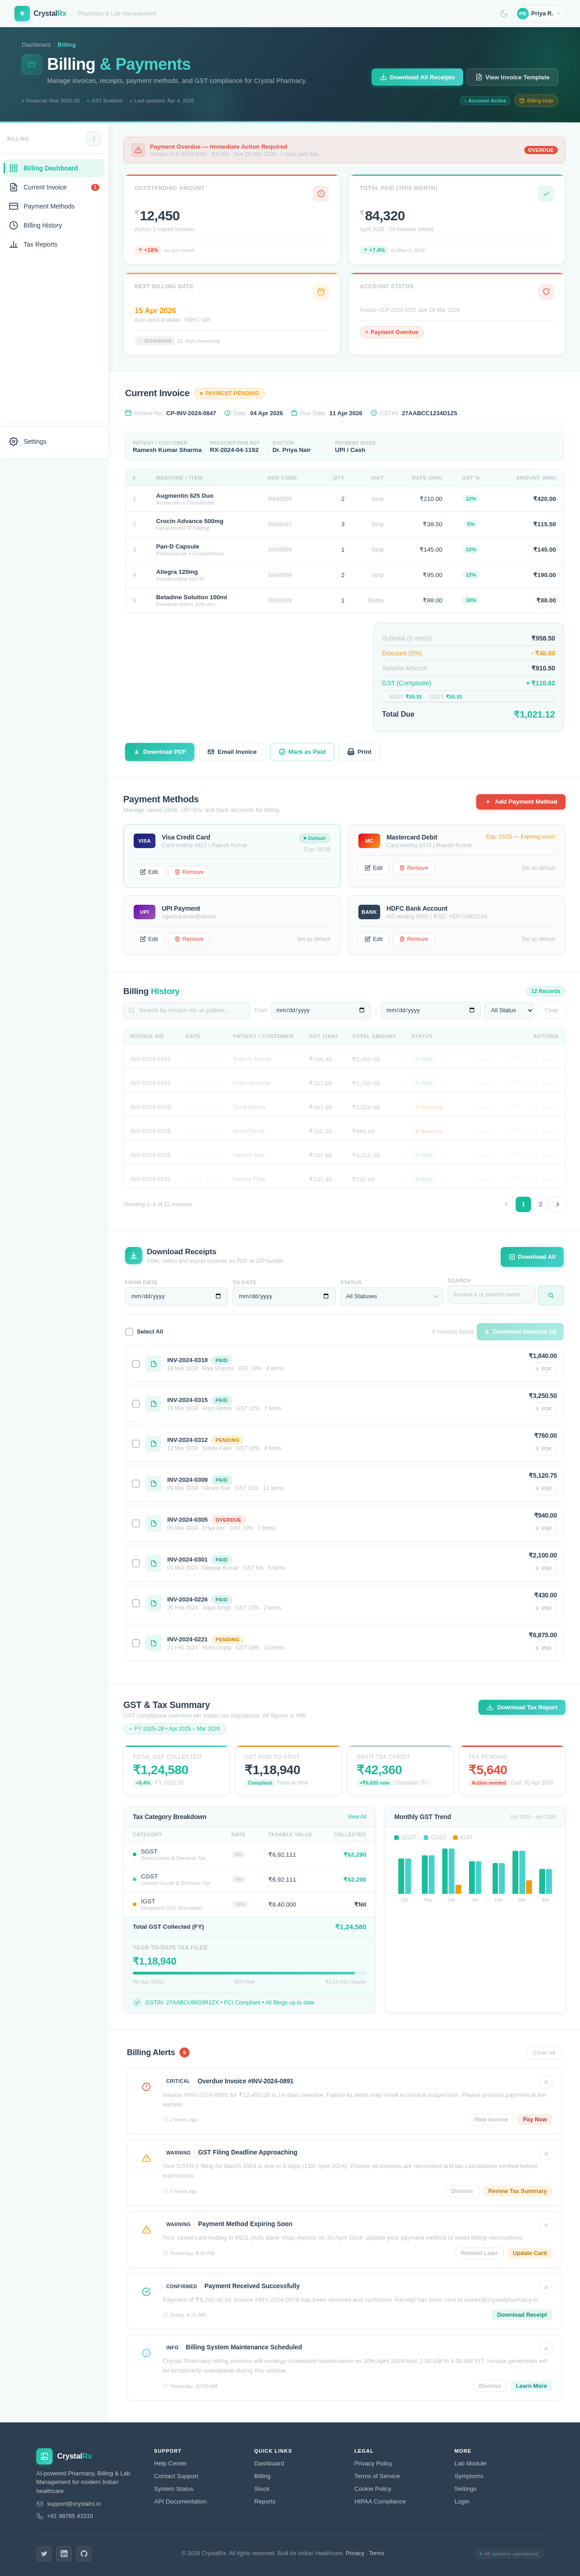Remove the Mastercard Debit card
The width and height of the screenshot is (580, 2576).
pyautogui.click(x=414, y=868)
